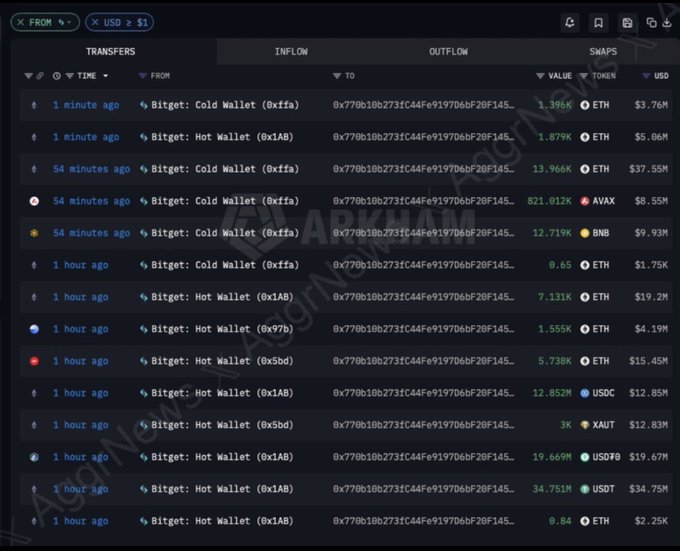Screen dimensions: 680x551
Task: Click the $12.83M USD amount
Action: (648, 425)
